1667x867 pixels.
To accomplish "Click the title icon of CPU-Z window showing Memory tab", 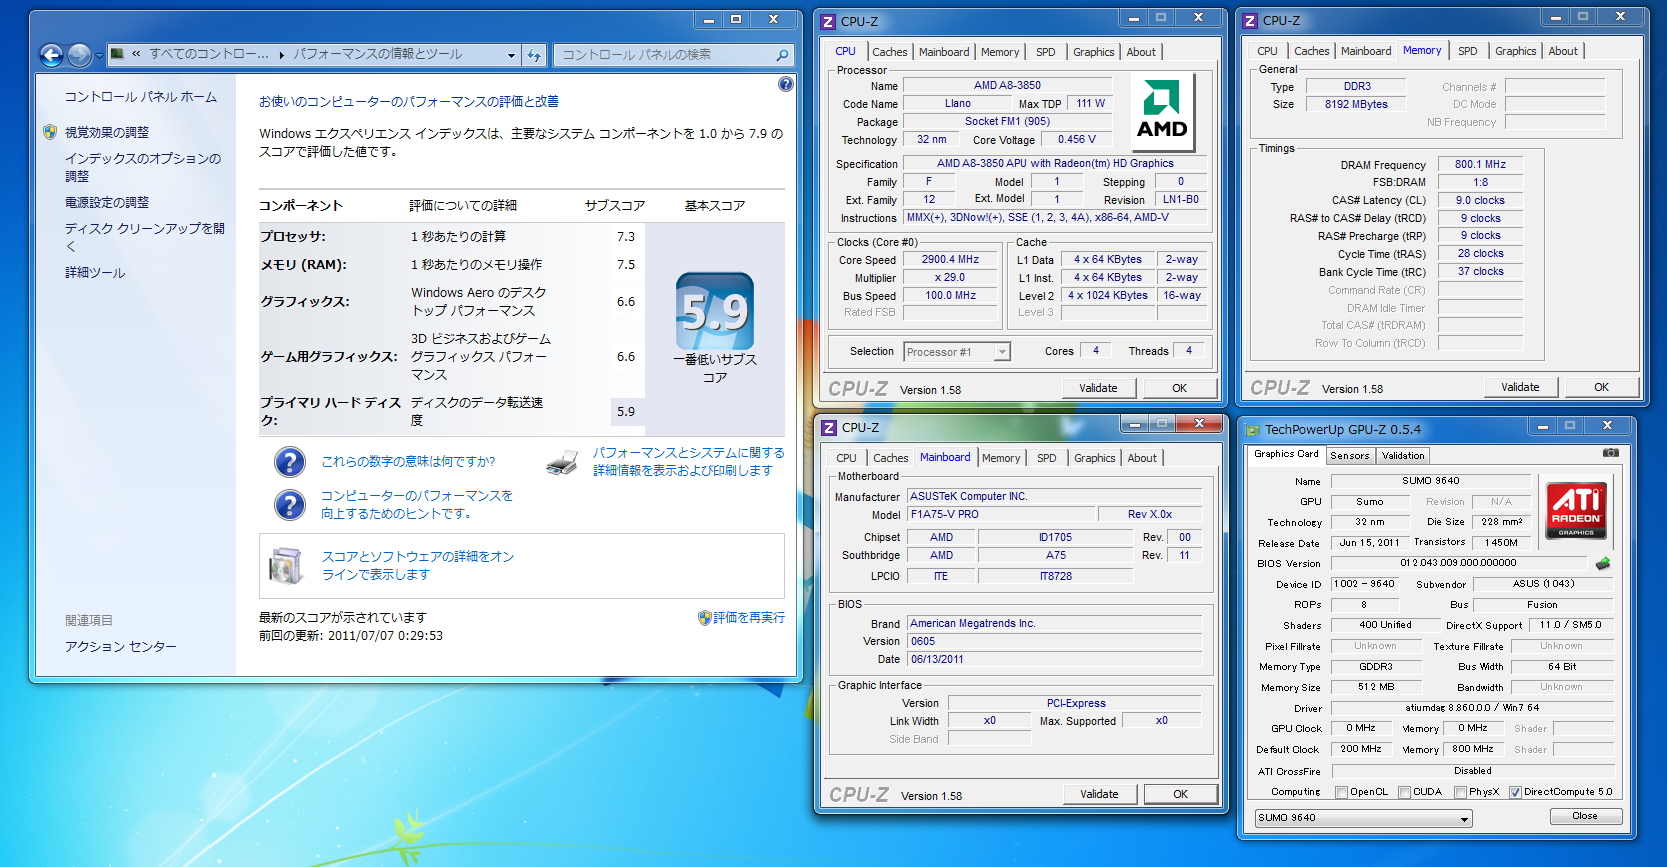I will click(x=1250, y=20).
